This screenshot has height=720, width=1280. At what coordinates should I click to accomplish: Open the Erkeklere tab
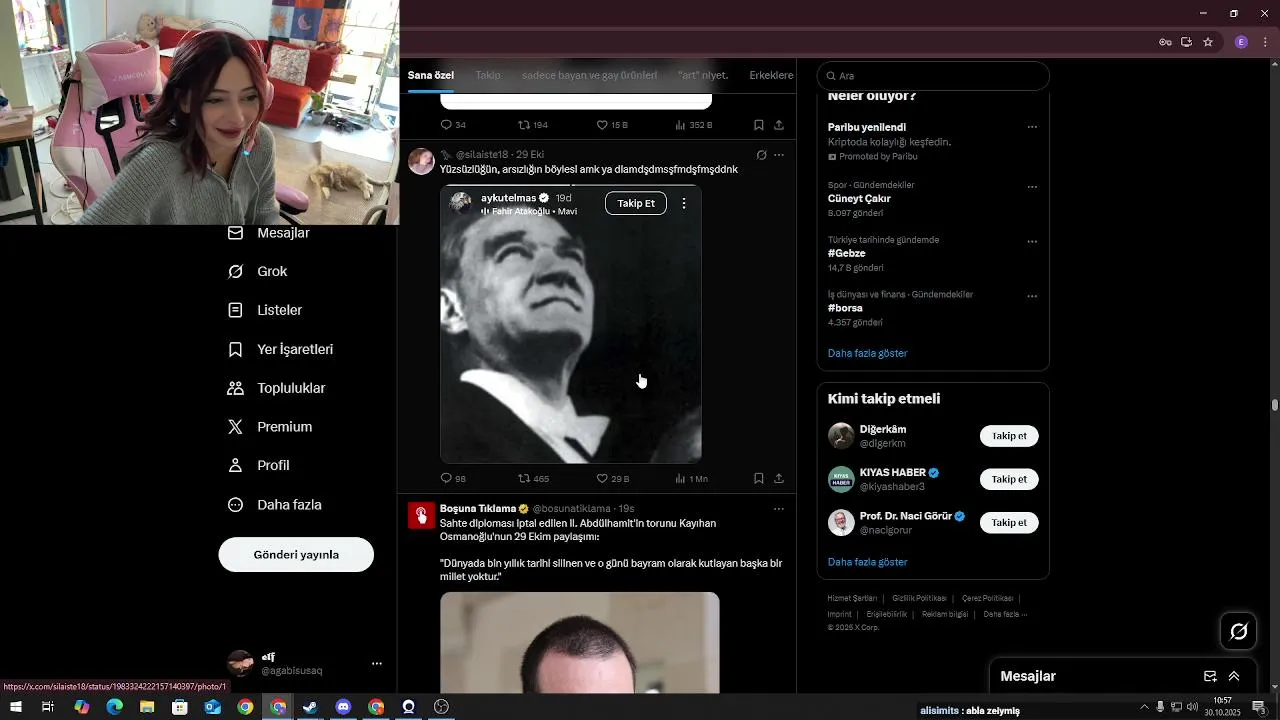771,76
